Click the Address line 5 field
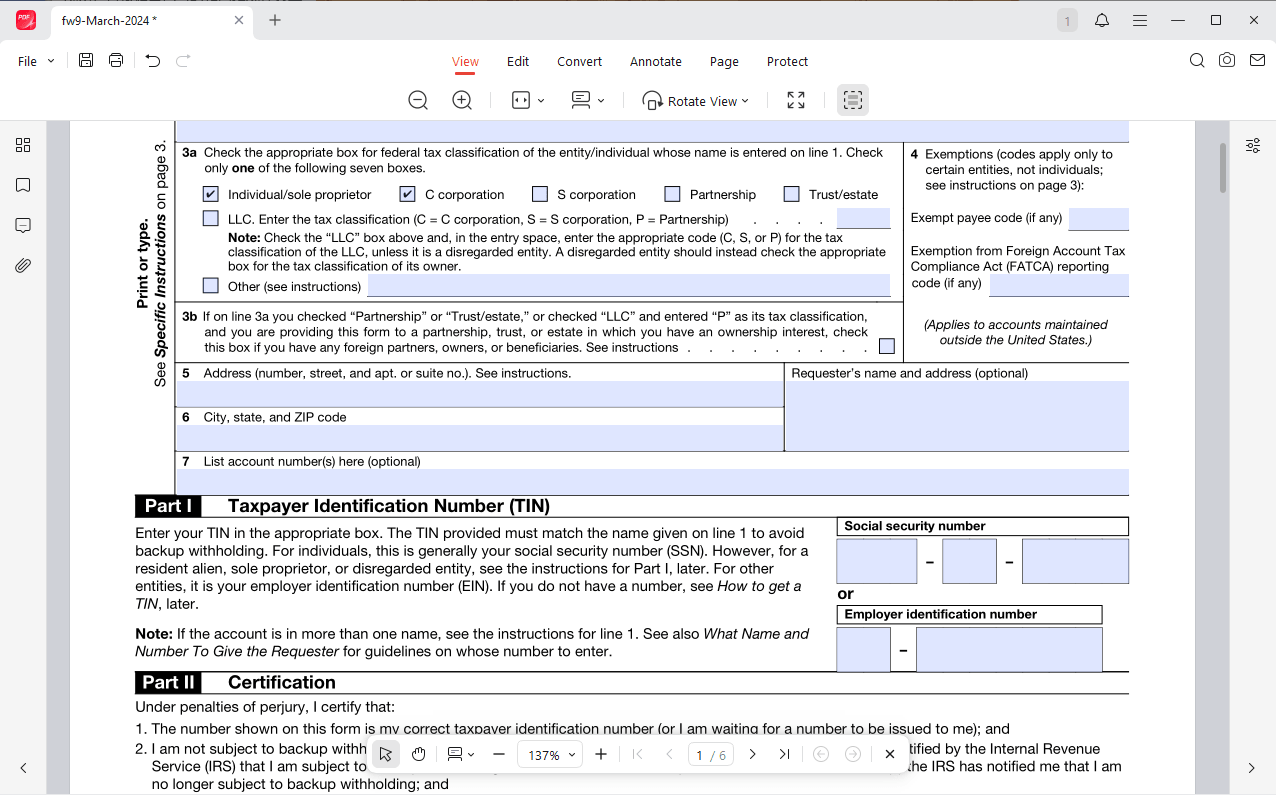 (x=480, y=394)
